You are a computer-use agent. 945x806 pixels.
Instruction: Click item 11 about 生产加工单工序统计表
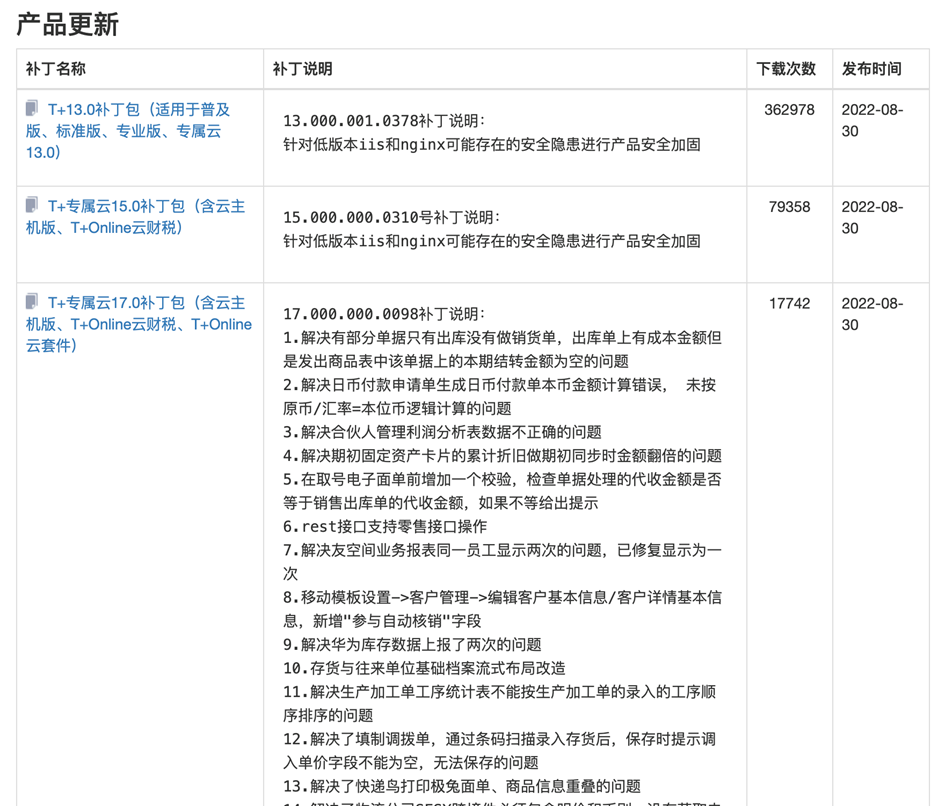click(x=500, y=704)
